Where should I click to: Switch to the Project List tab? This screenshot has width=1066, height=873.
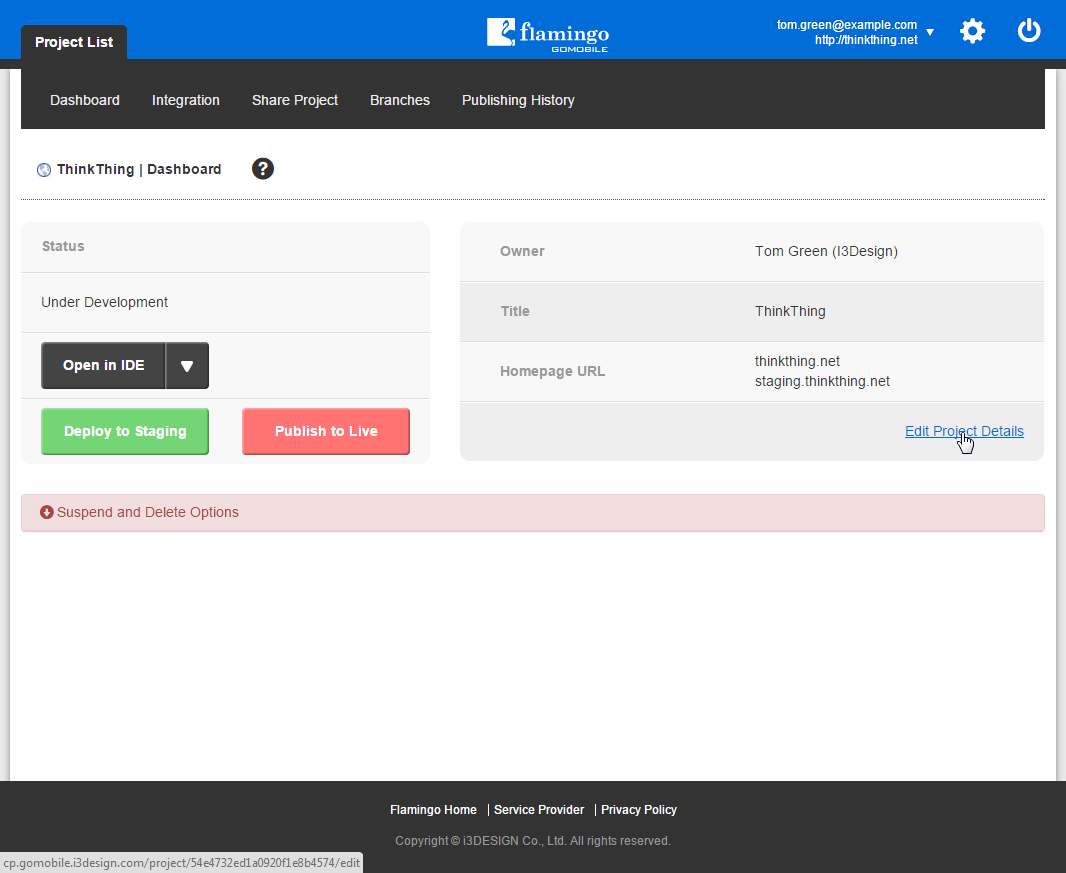coord(74,42)
